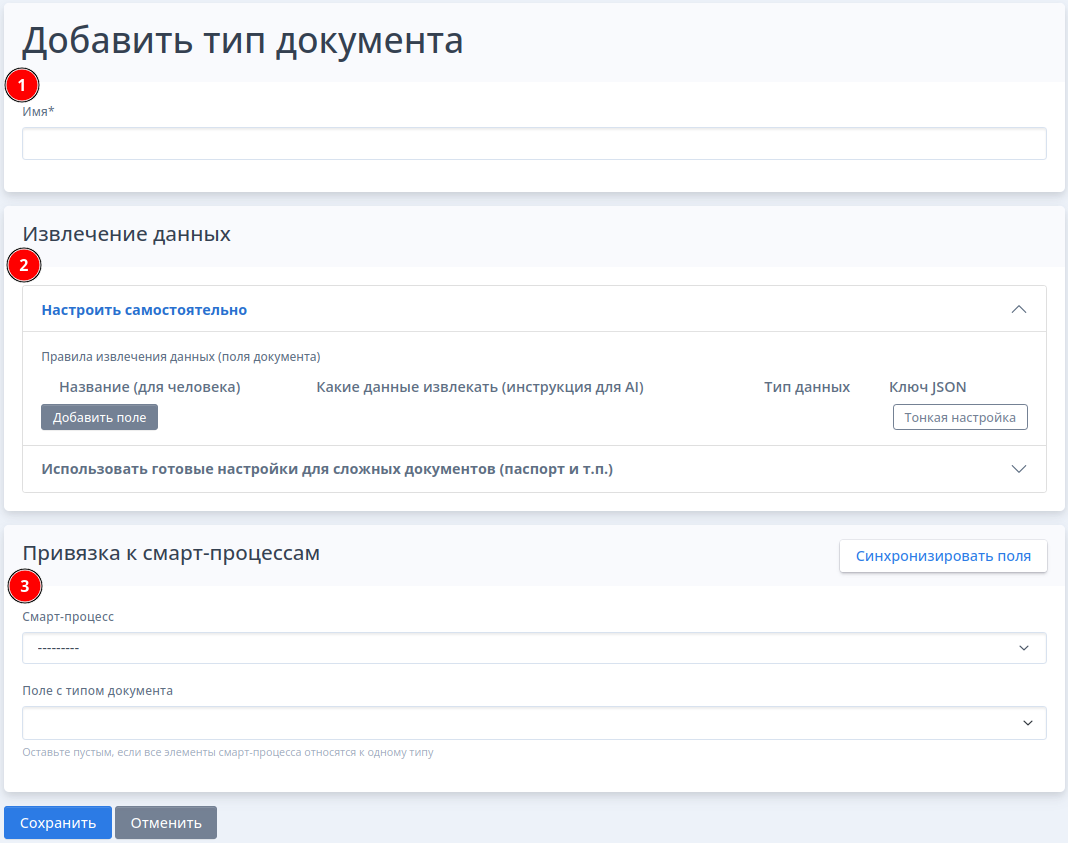The height and width of the screenshot is (843, 1068).
Task: Cancel the form with Отменить
Action: [166, 823]
